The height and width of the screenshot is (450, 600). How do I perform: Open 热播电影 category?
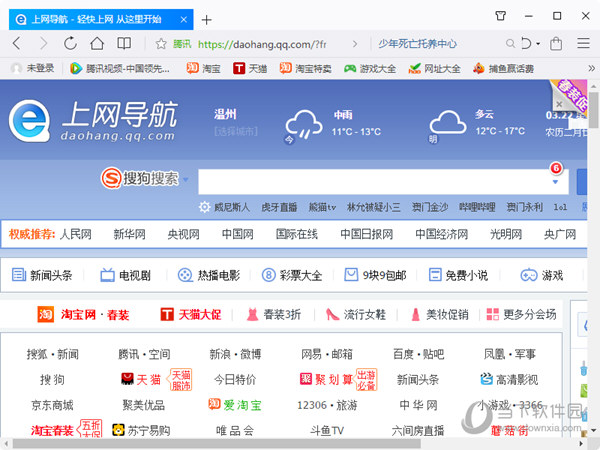point(209,275)
